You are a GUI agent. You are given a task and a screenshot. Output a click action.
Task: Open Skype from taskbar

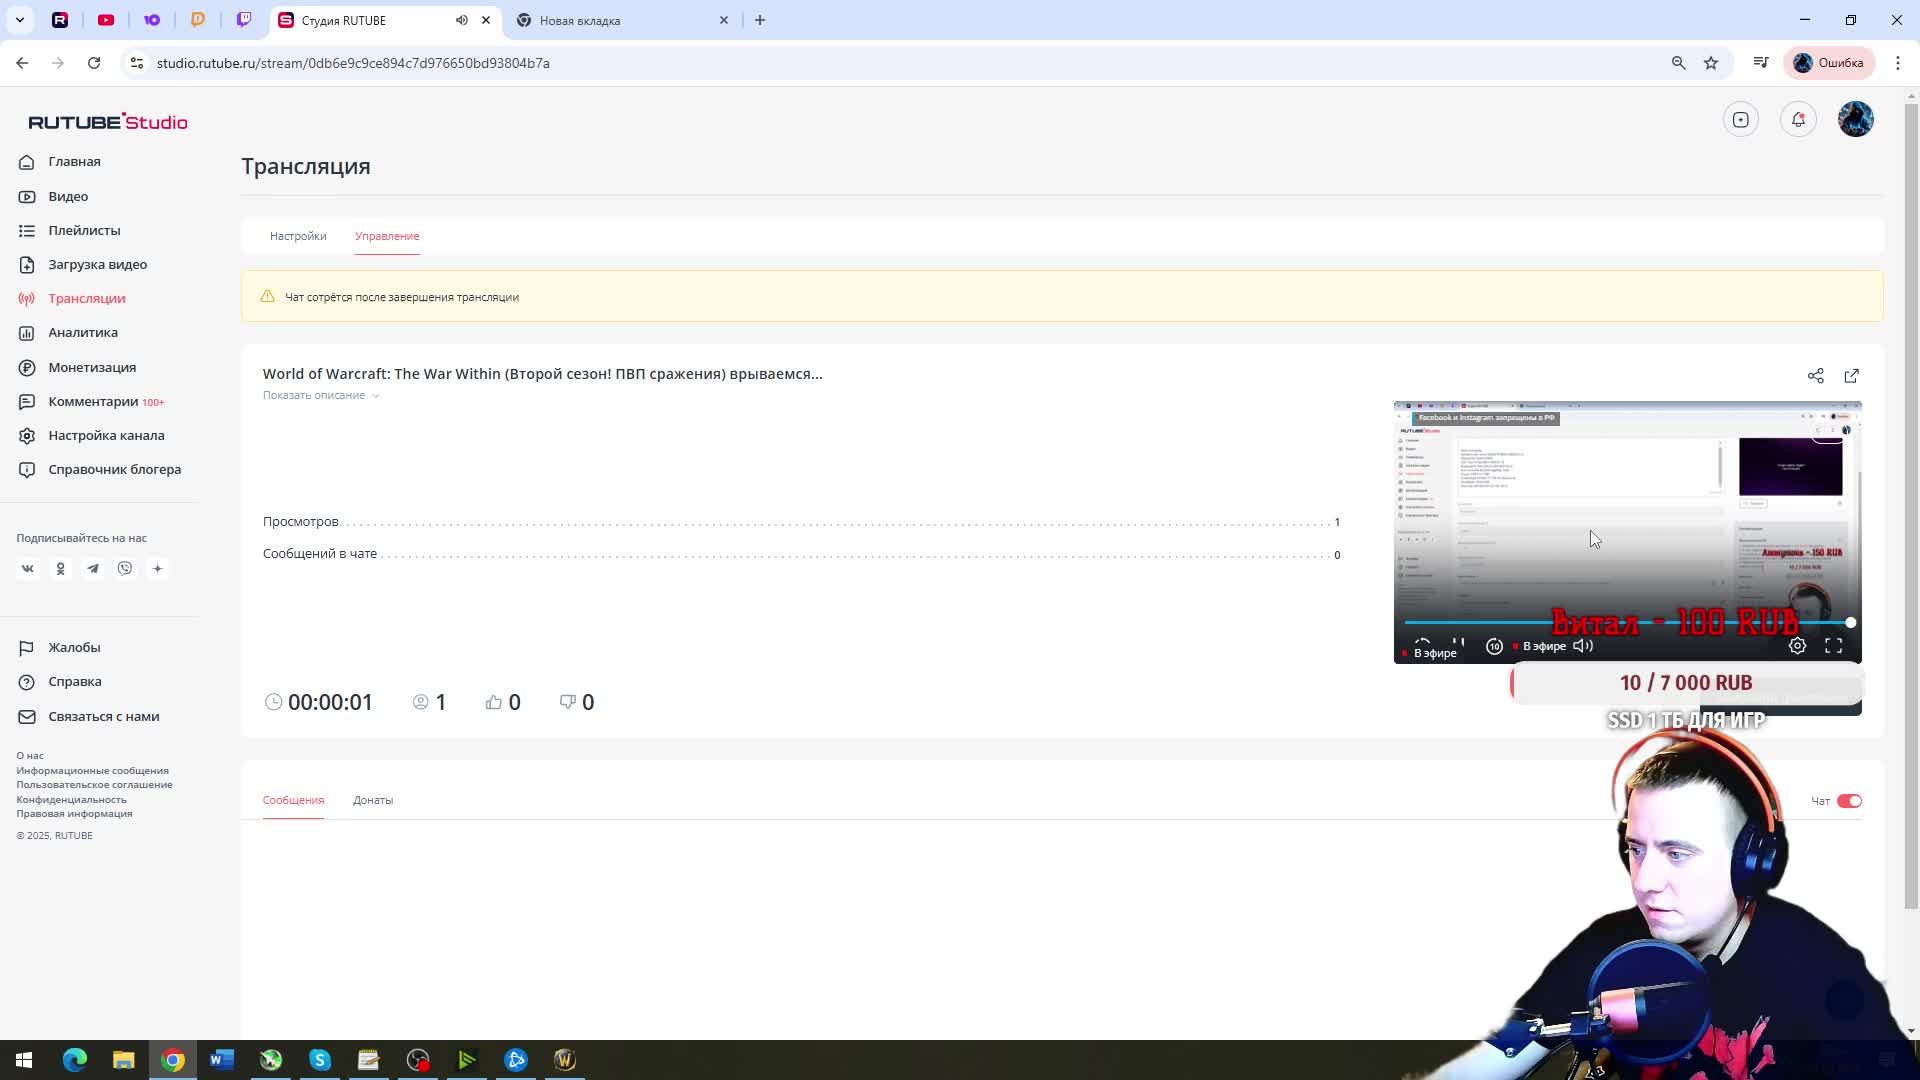tap(320, 1060)
